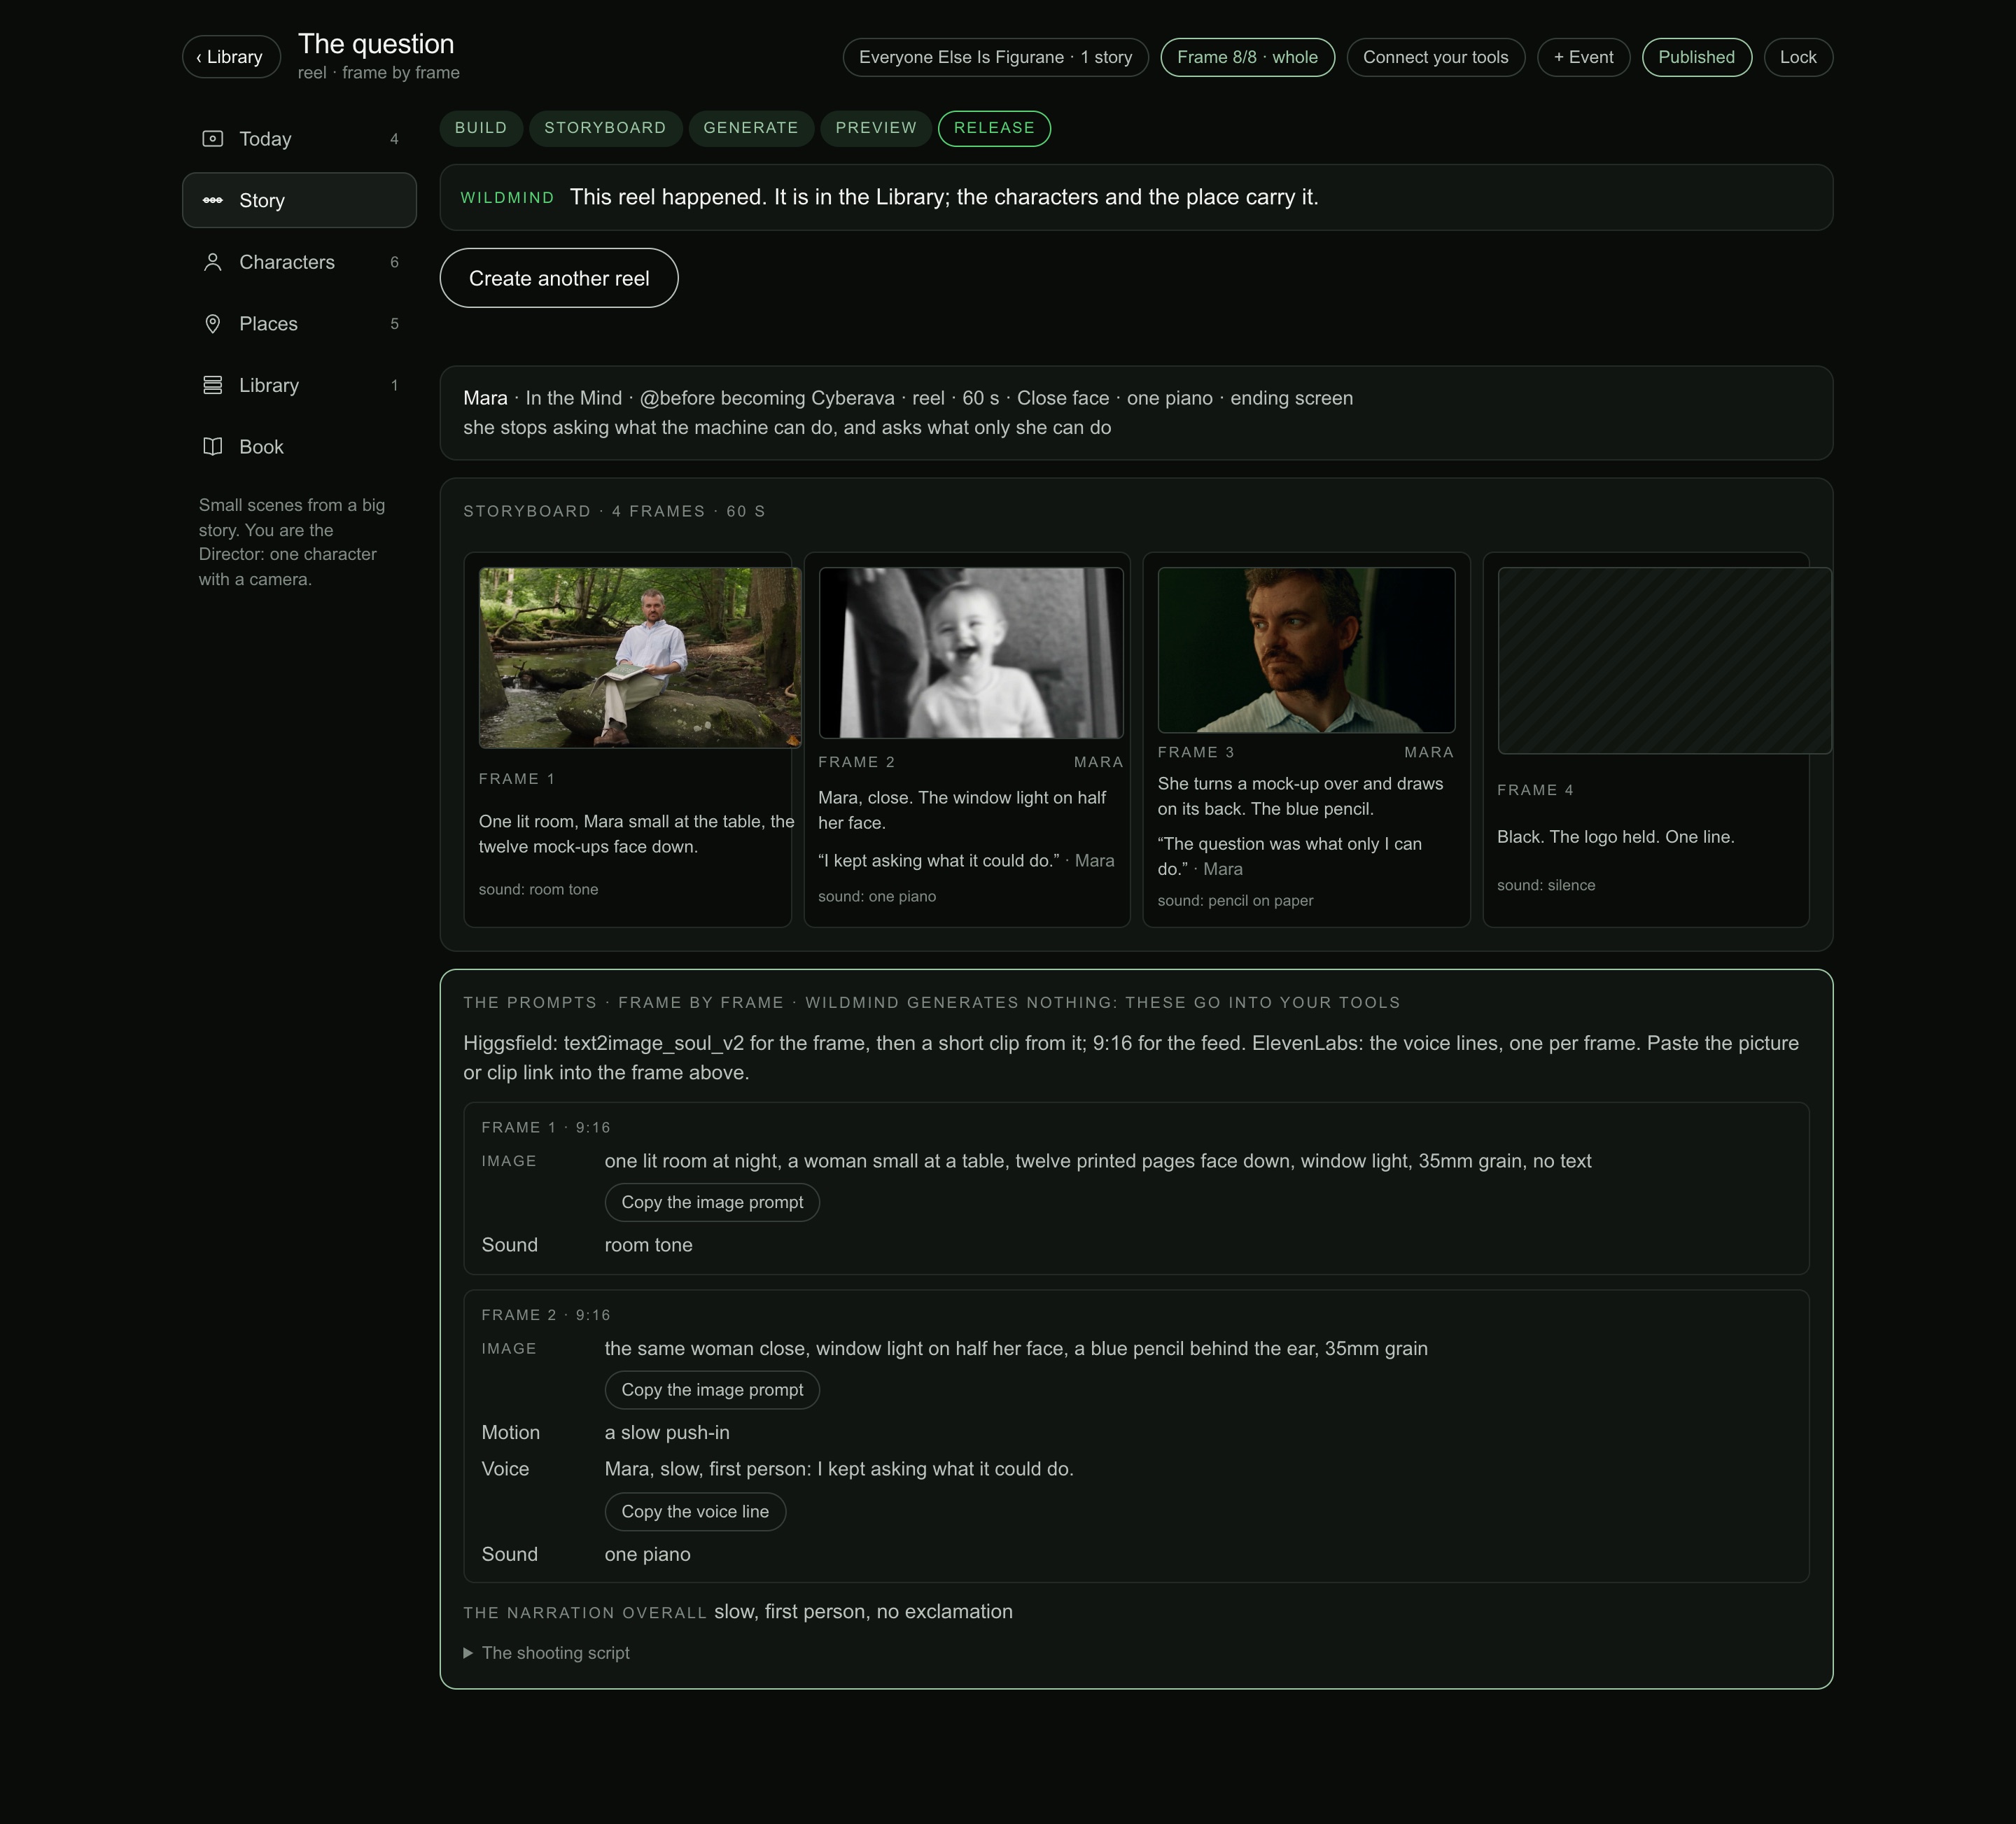Click the Characters person icon

pyautogui.click(x=212, y=262)
